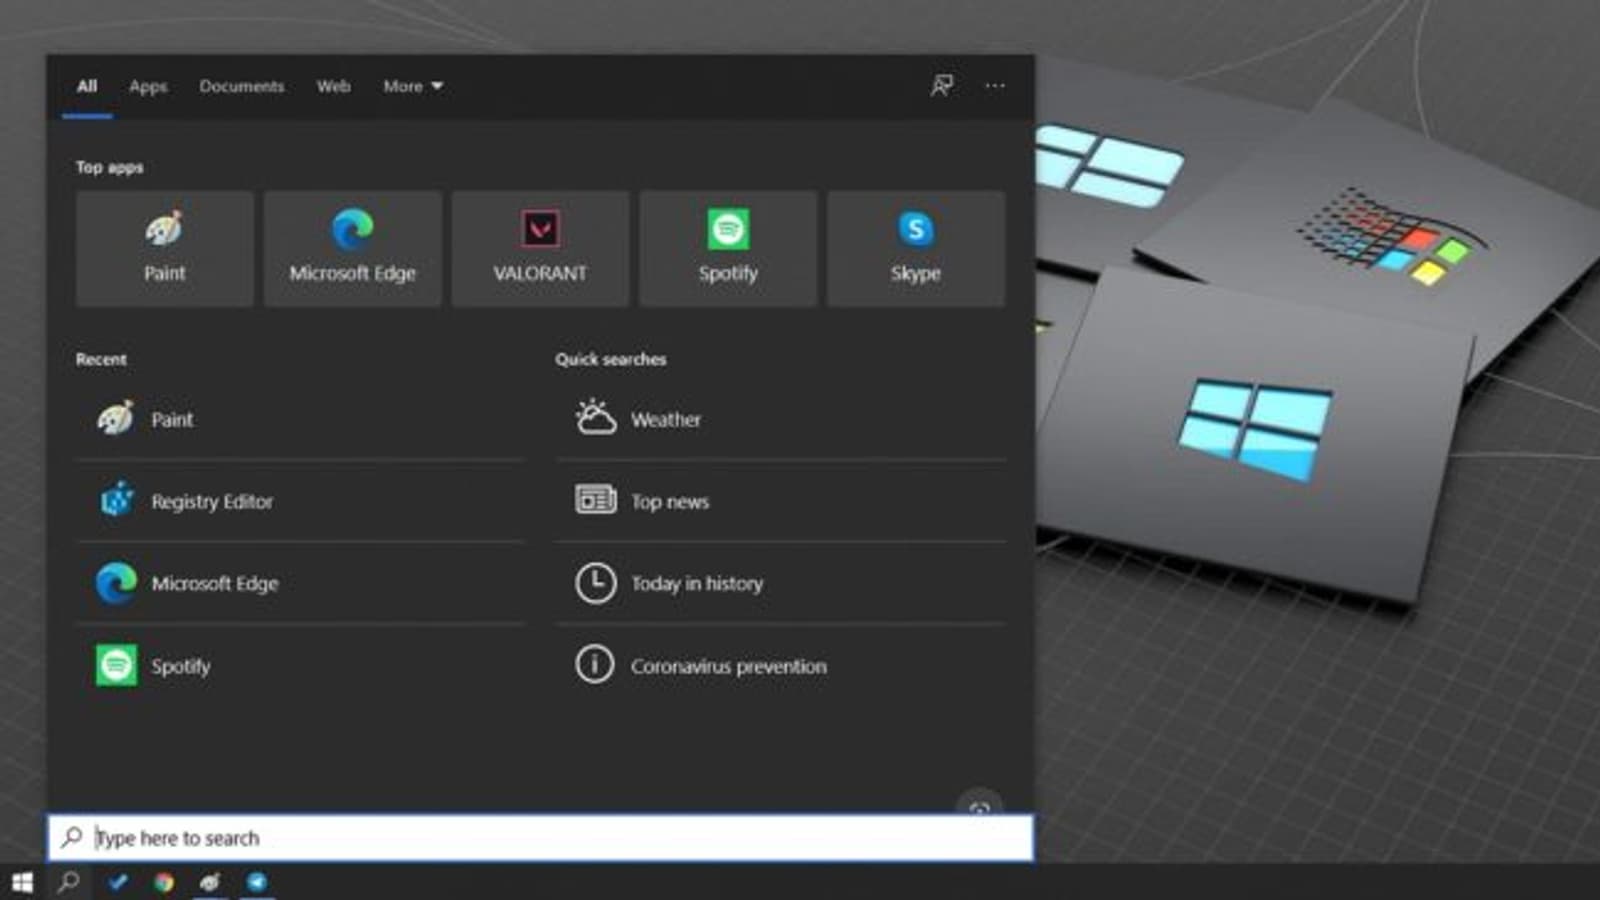Launch Microsoft Edge from the Top apps tiles
Viewport: 1600px width, 900px height.
pos(353,248)
